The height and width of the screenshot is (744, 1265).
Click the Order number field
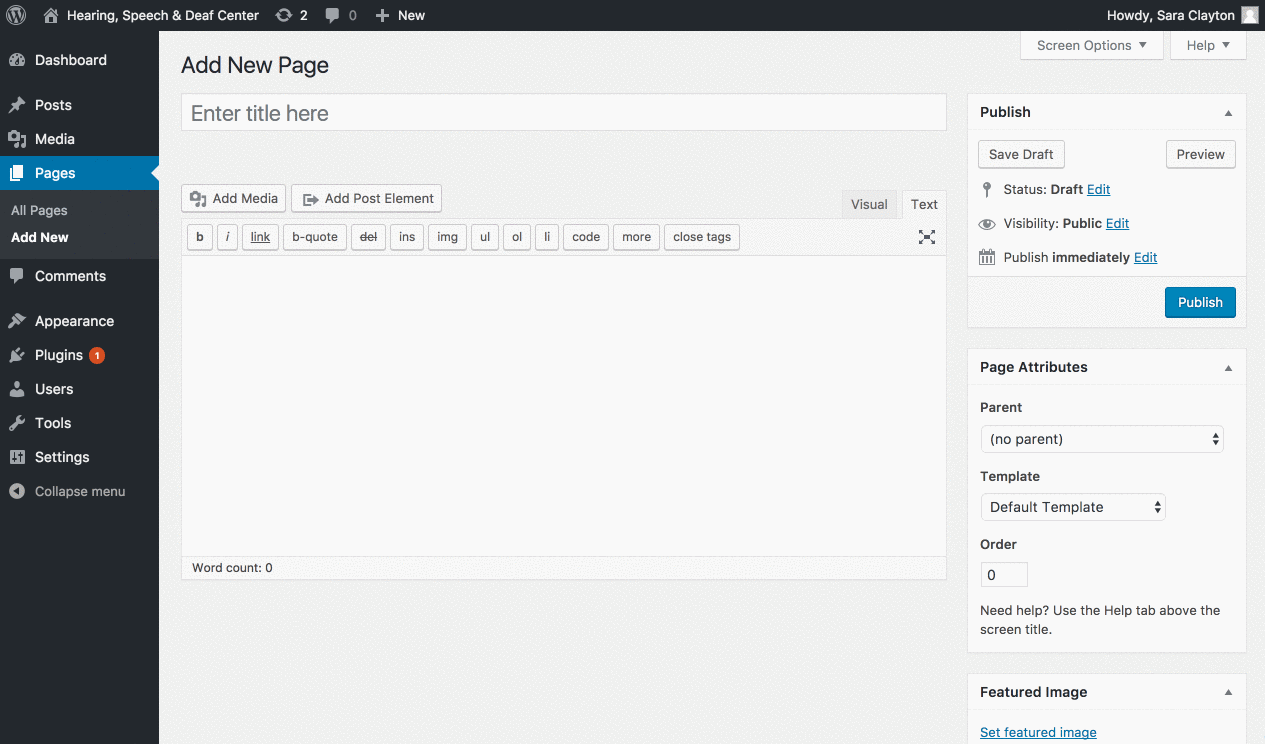click(1004, 575)
